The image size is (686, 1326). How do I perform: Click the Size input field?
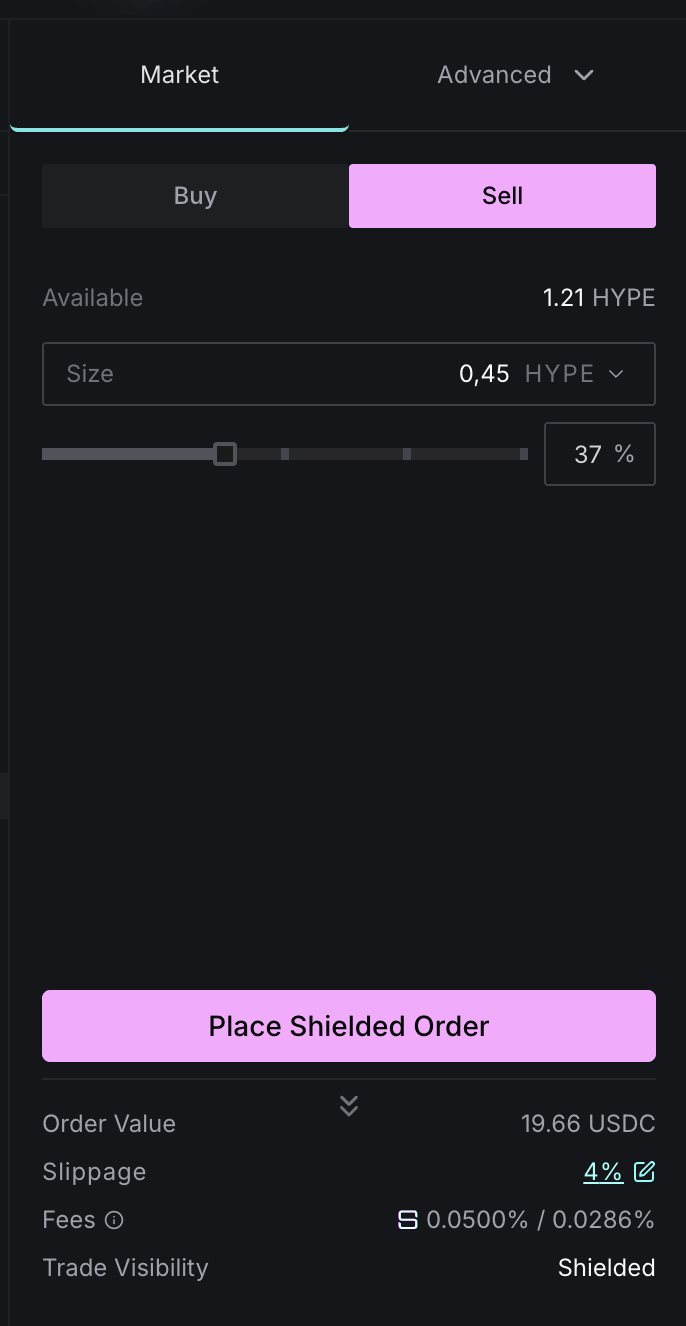point(349,374)
